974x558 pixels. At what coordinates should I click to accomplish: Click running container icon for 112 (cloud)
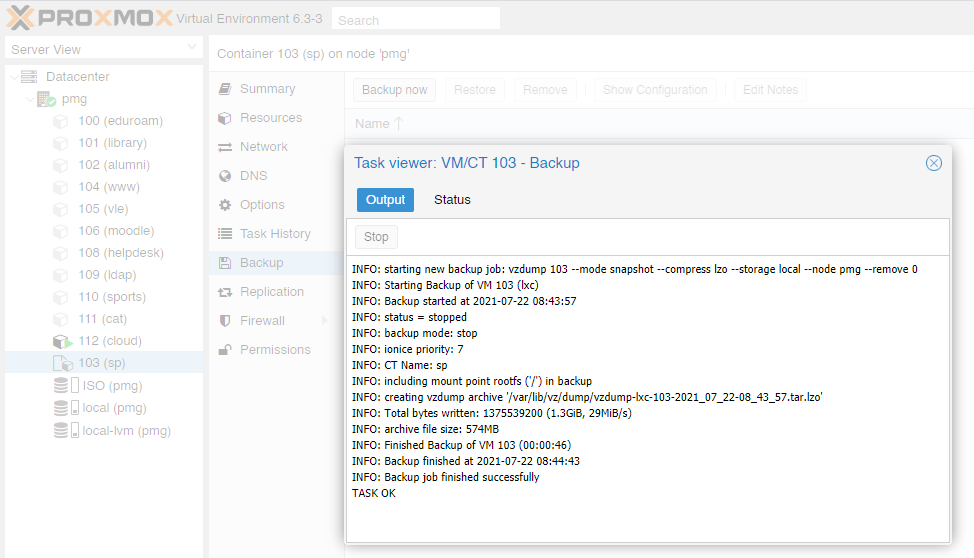pyautogui.click(x=62, y=341)
